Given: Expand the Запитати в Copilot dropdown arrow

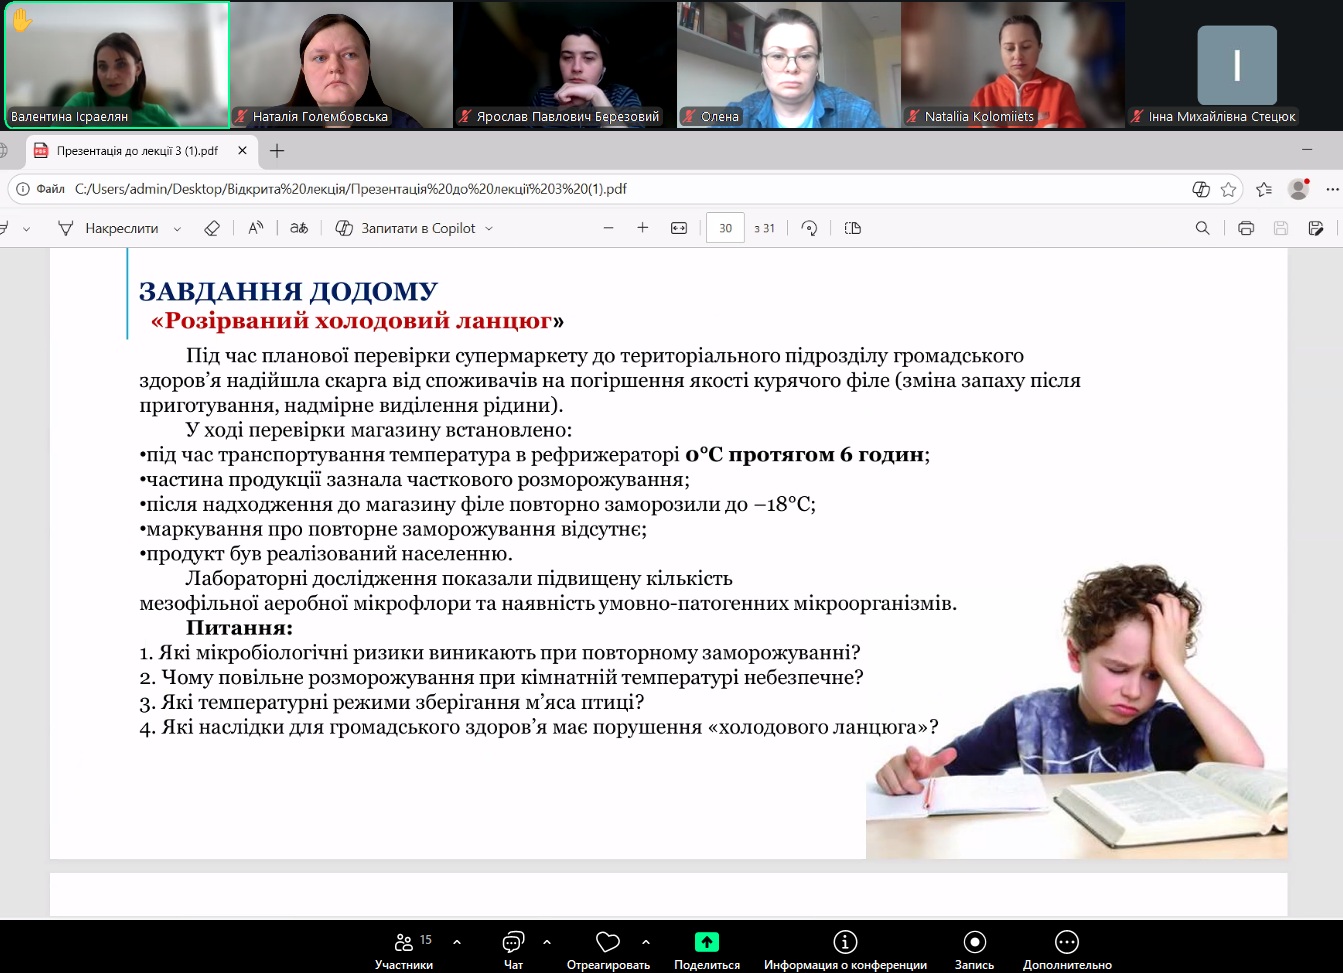Looking at the screenshot, I should tap(489, 229).
